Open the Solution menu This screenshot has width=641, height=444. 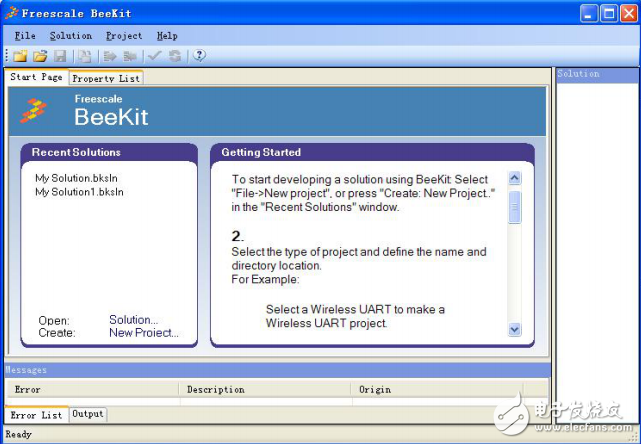[x=70, y=36]
